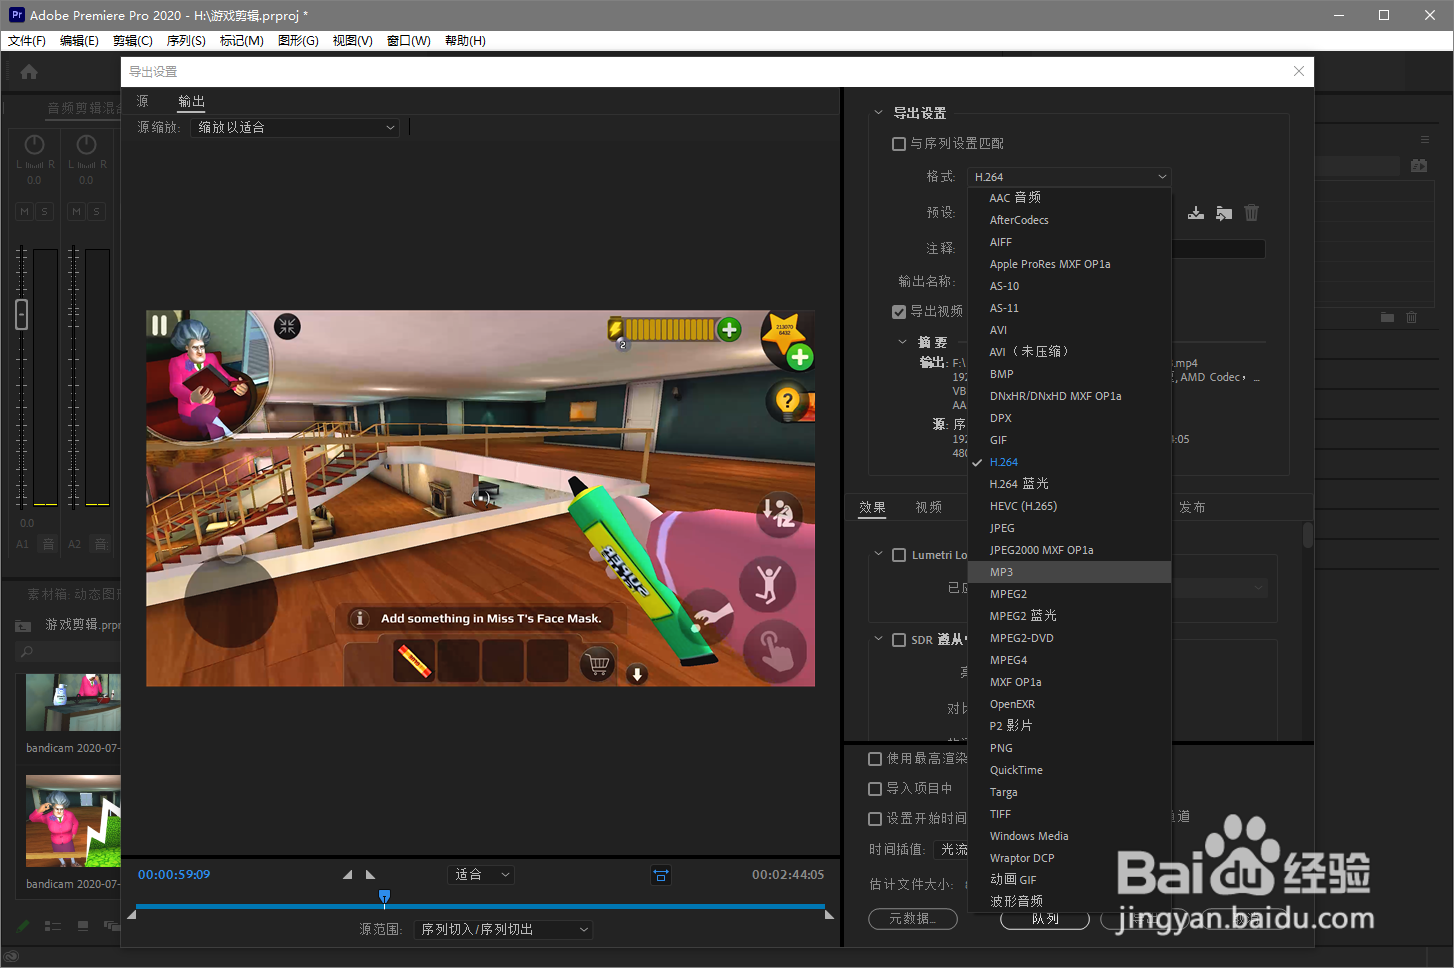Close the 导出设置 dialog
The image size is (1454, 968).
click(1299, 71)
